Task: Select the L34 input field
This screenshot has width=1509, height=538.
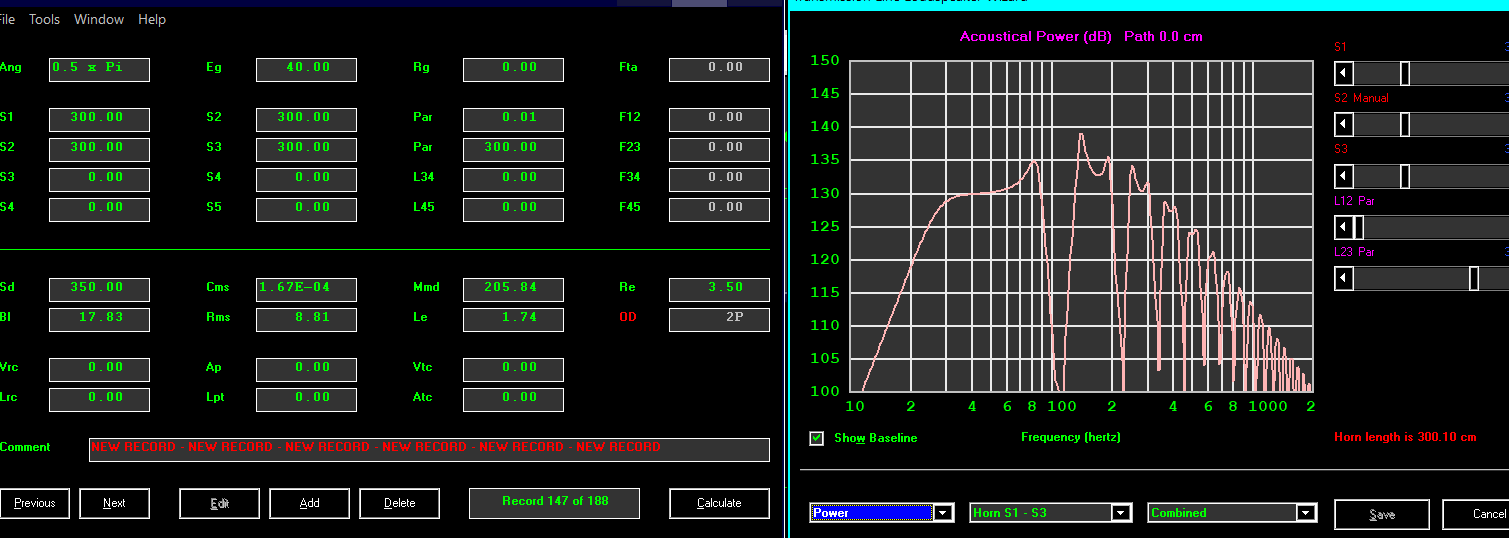Action: tap(513, 179)
